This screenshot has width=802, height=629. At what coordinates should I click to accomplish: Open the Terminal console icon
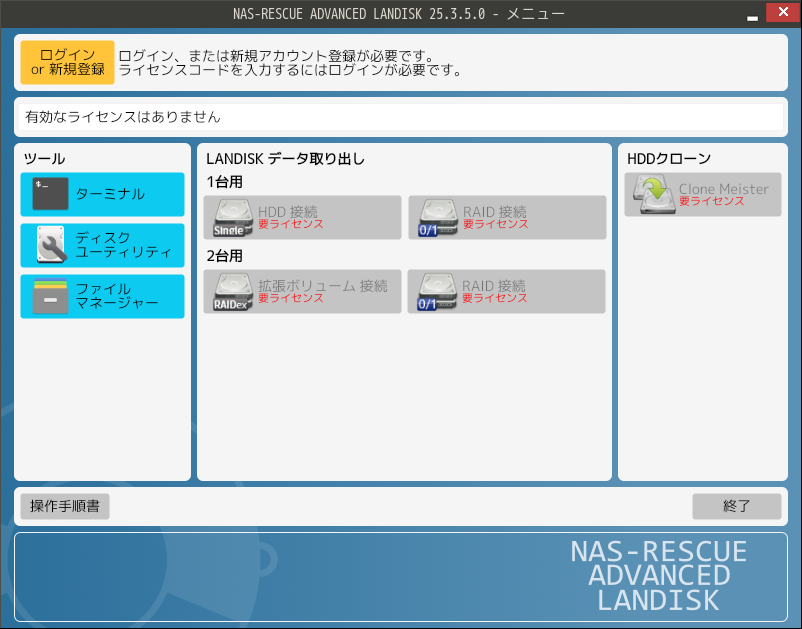50,194
